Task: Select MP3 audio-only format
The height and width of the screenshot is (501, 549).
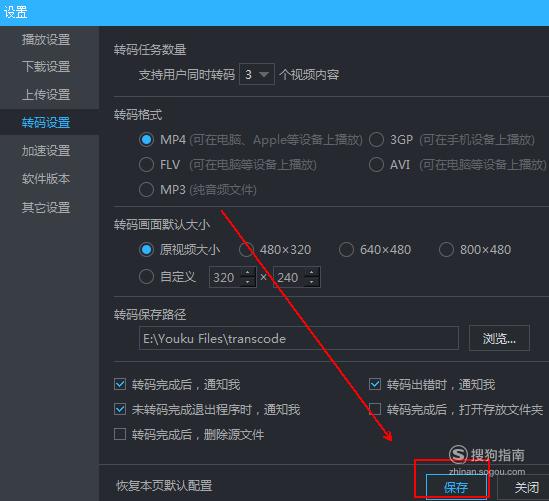Action: (x=146, y=190)
